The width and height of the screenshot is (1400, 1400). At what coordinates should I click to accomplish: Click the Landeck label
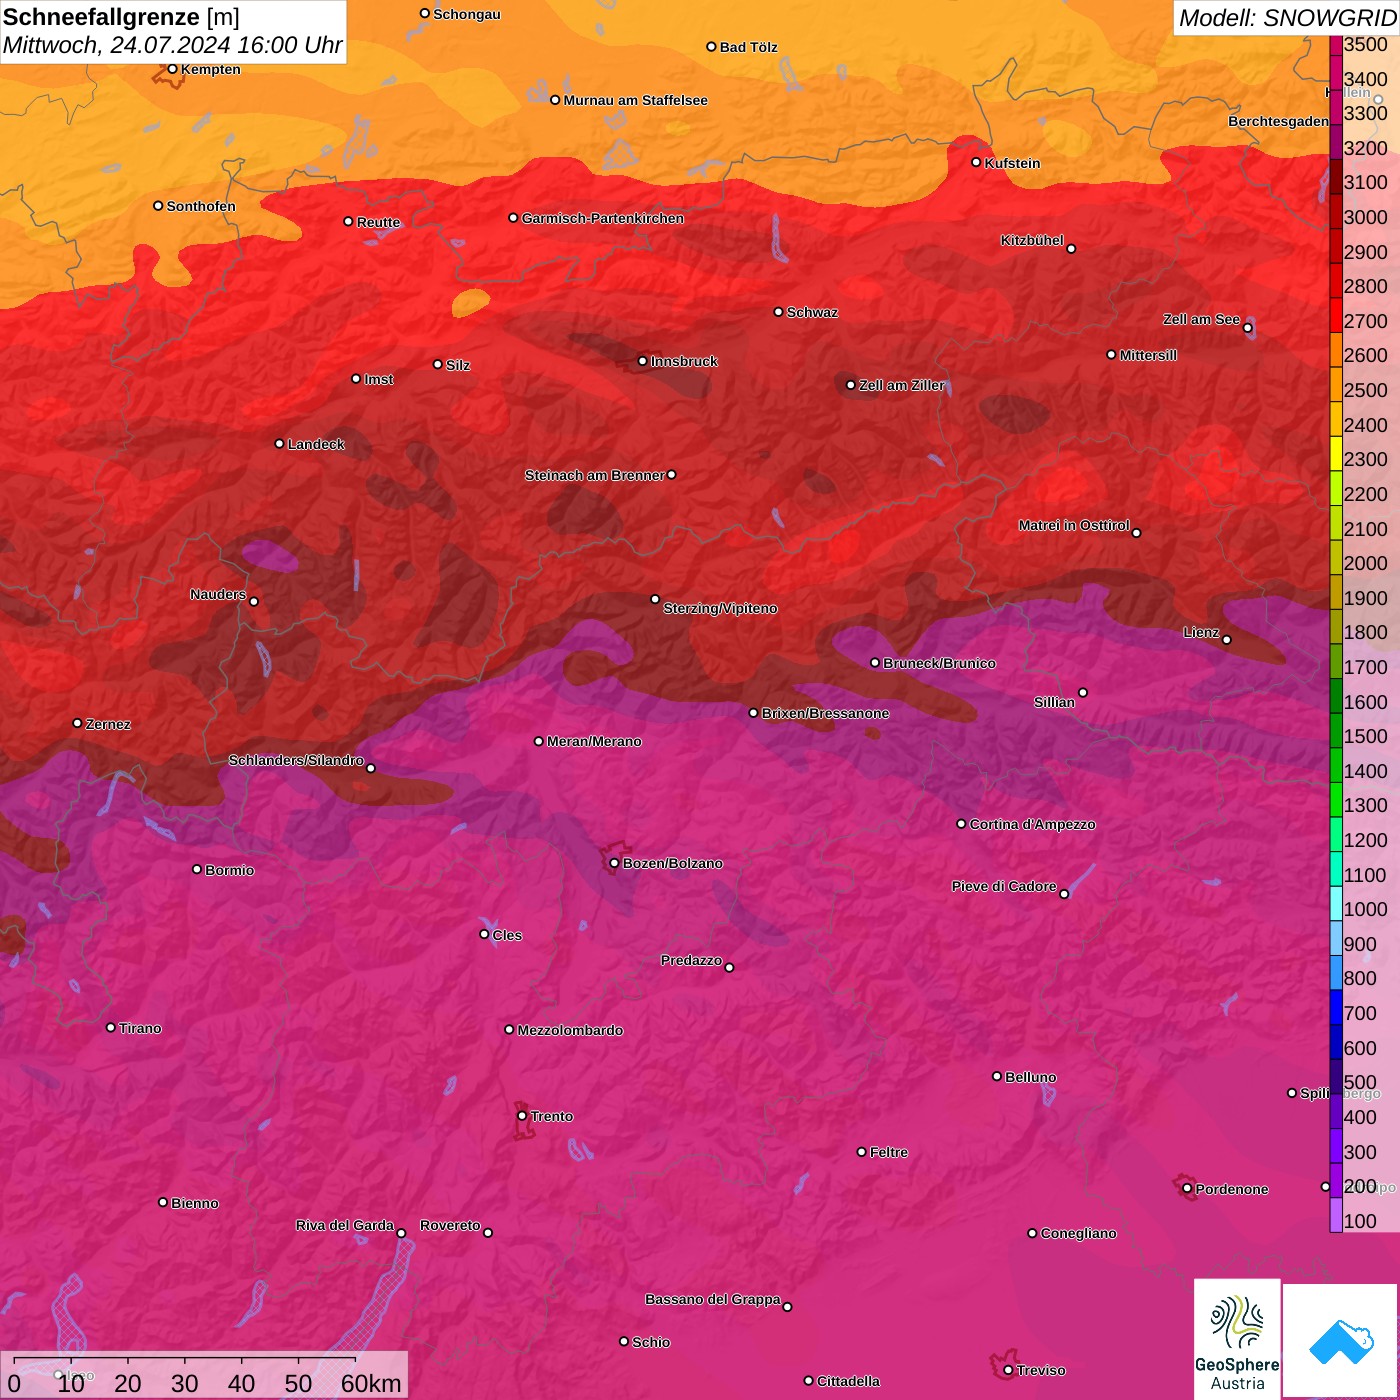coord(316,444)
